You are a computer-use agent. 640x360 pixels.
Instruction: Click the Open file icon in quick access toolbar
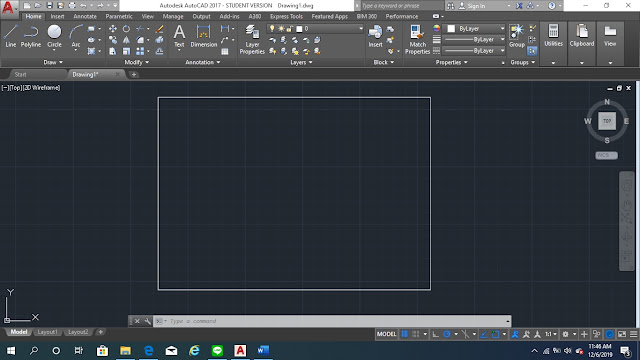tap(38, 6)
